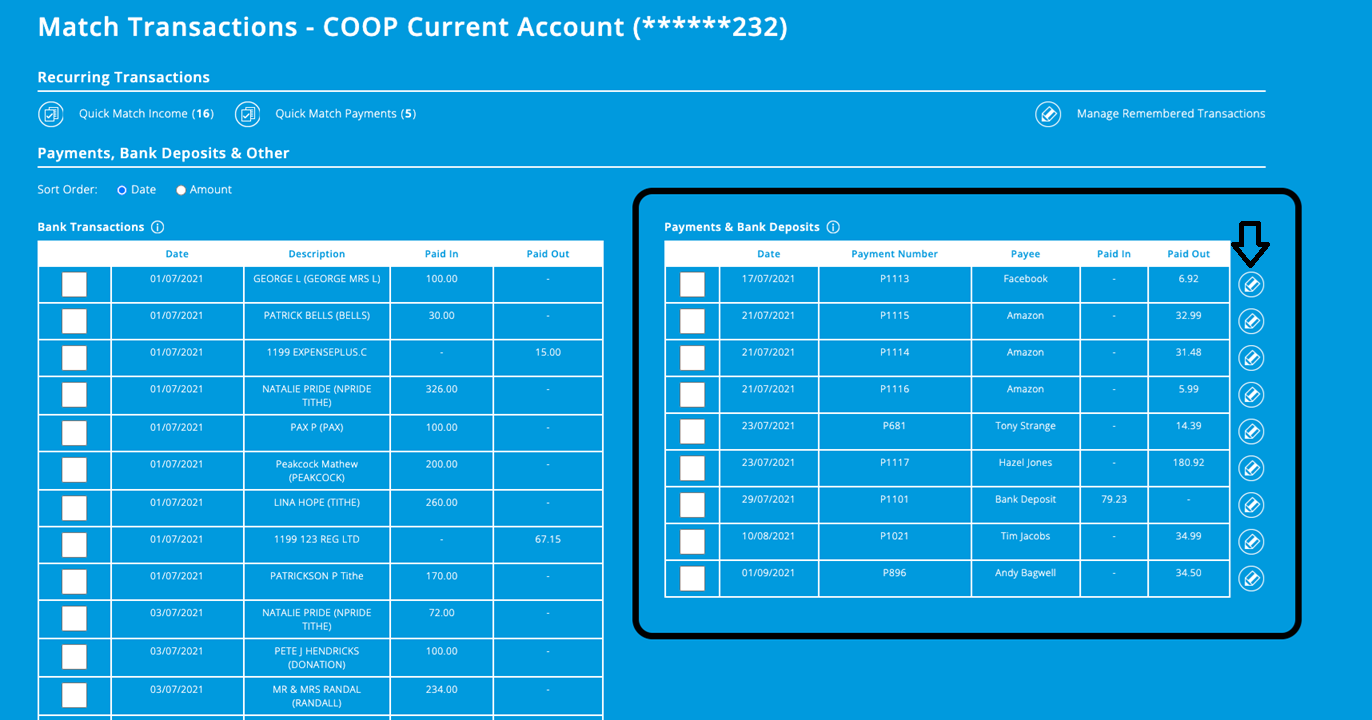Click Bank Transactions Paid Out header
The height and width of the screenshot is (720, 1372).
coord(548,254)
